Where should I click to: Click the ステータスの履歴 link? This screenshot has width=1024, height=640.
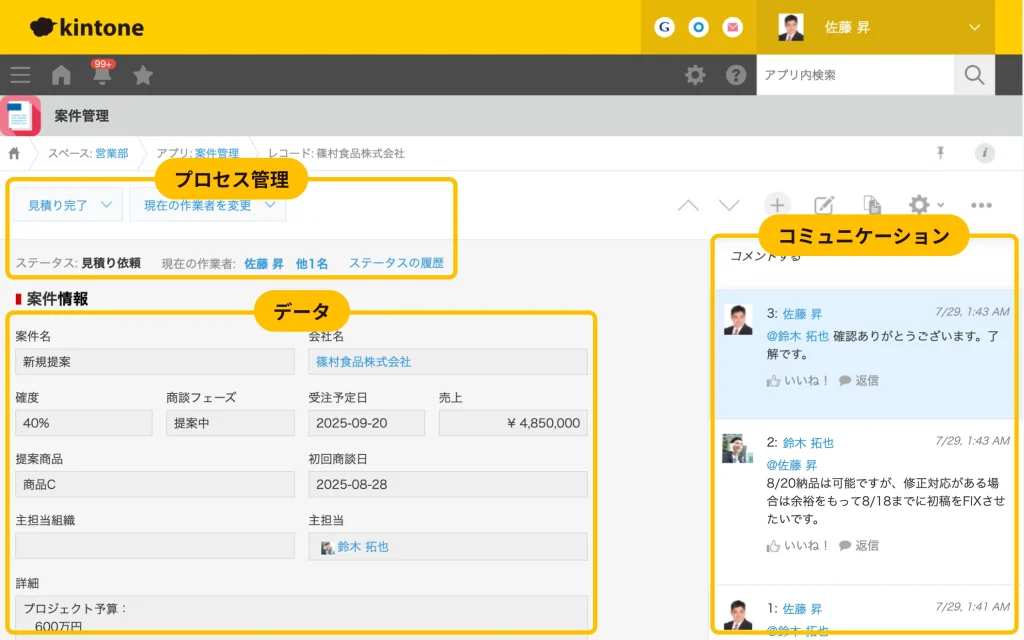point(396,263)
